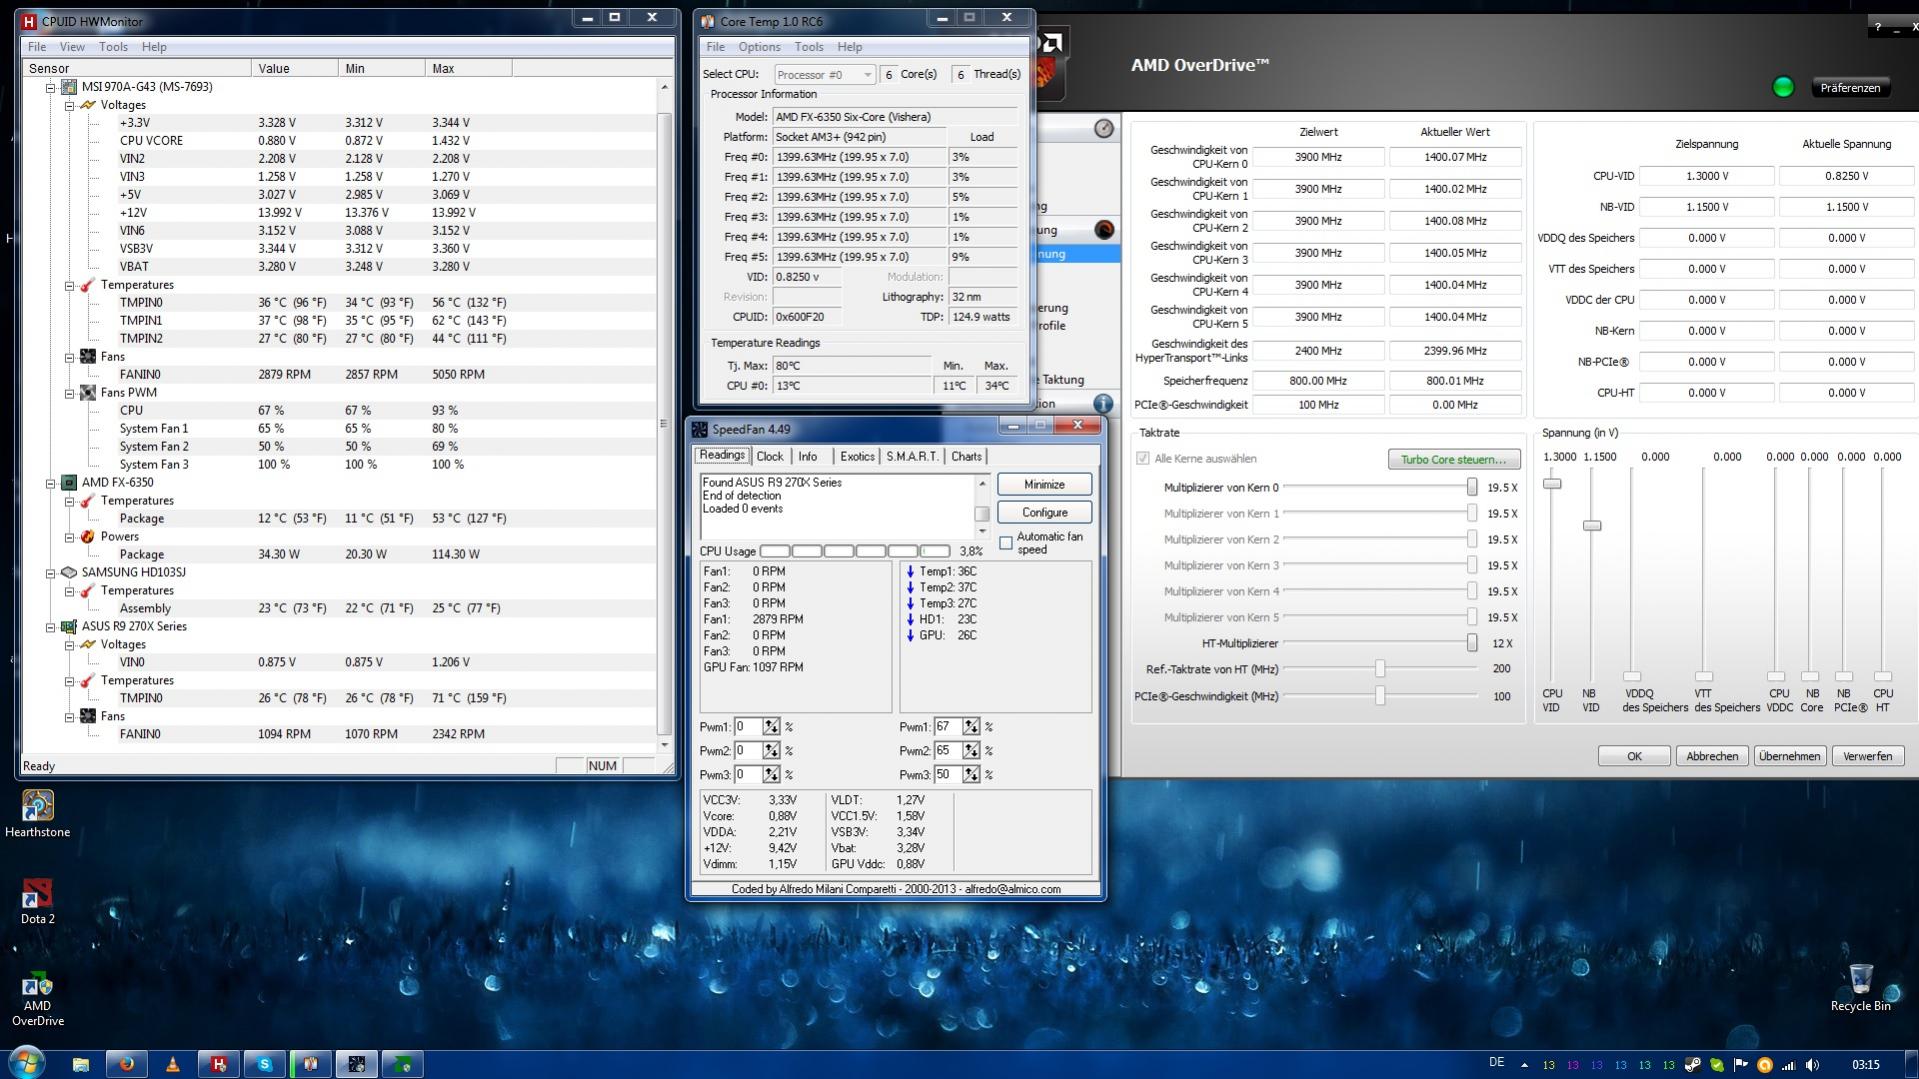
Task: Collapse the SAMSUNG HD103SJ tree node
Action: [50, 573]
